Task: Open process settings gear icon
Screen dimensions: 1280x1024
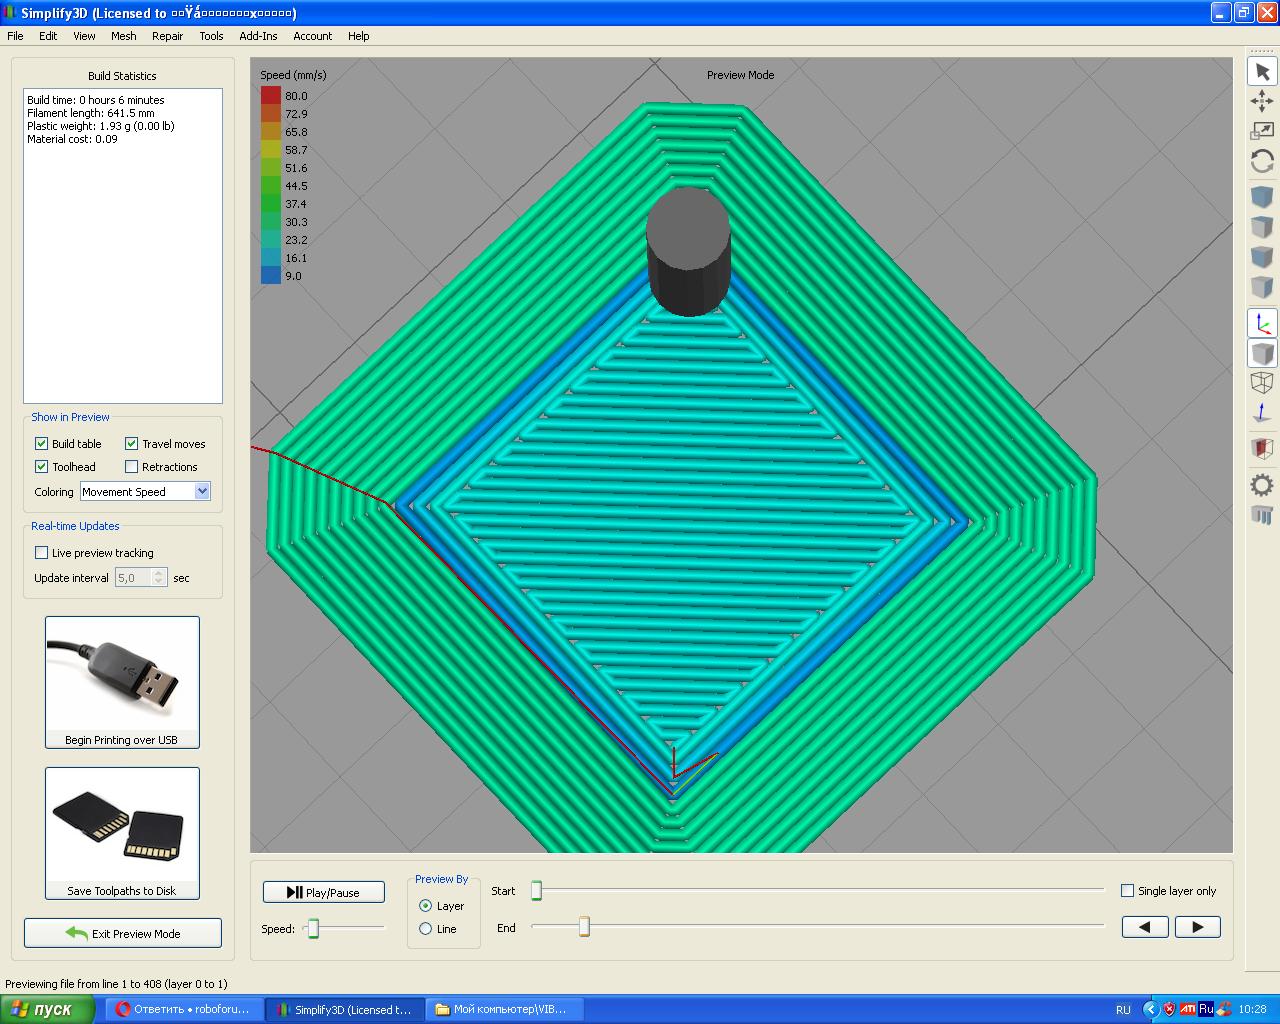Action: point(1262,486)
